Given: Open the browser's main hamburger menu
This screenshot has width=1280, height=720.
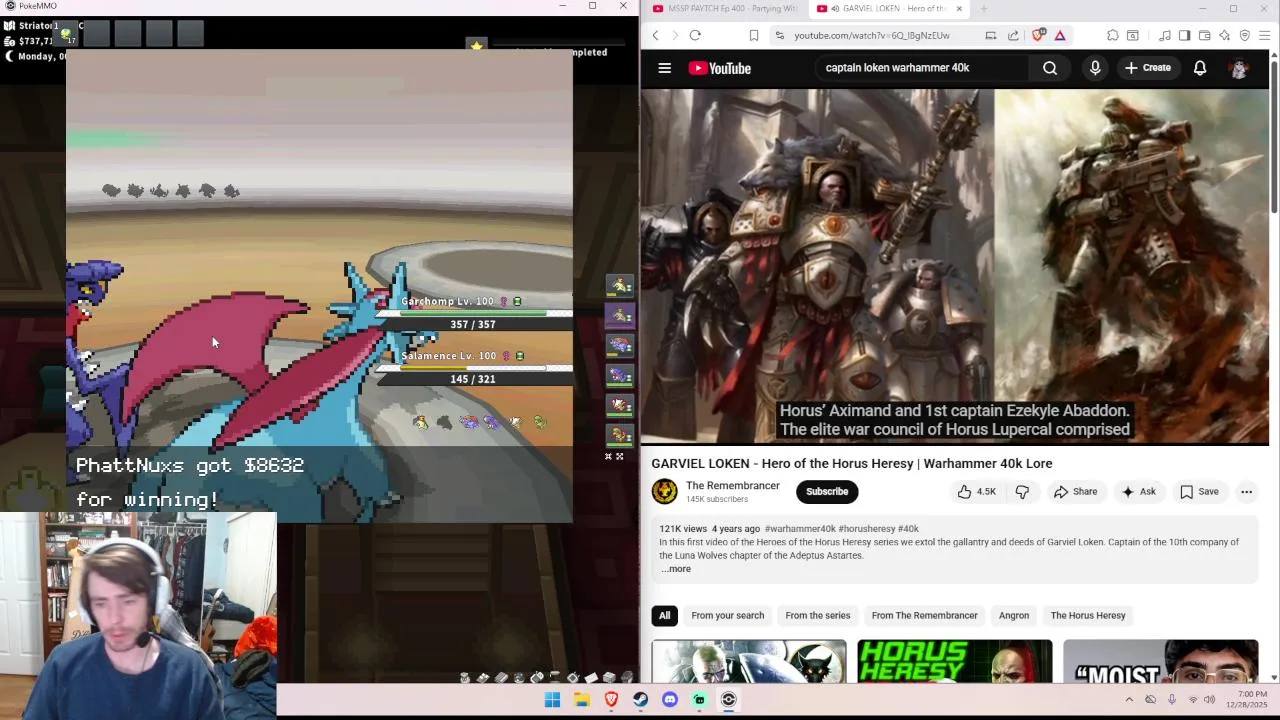Looking at the screenshot, I should (x=1265, y=35).
